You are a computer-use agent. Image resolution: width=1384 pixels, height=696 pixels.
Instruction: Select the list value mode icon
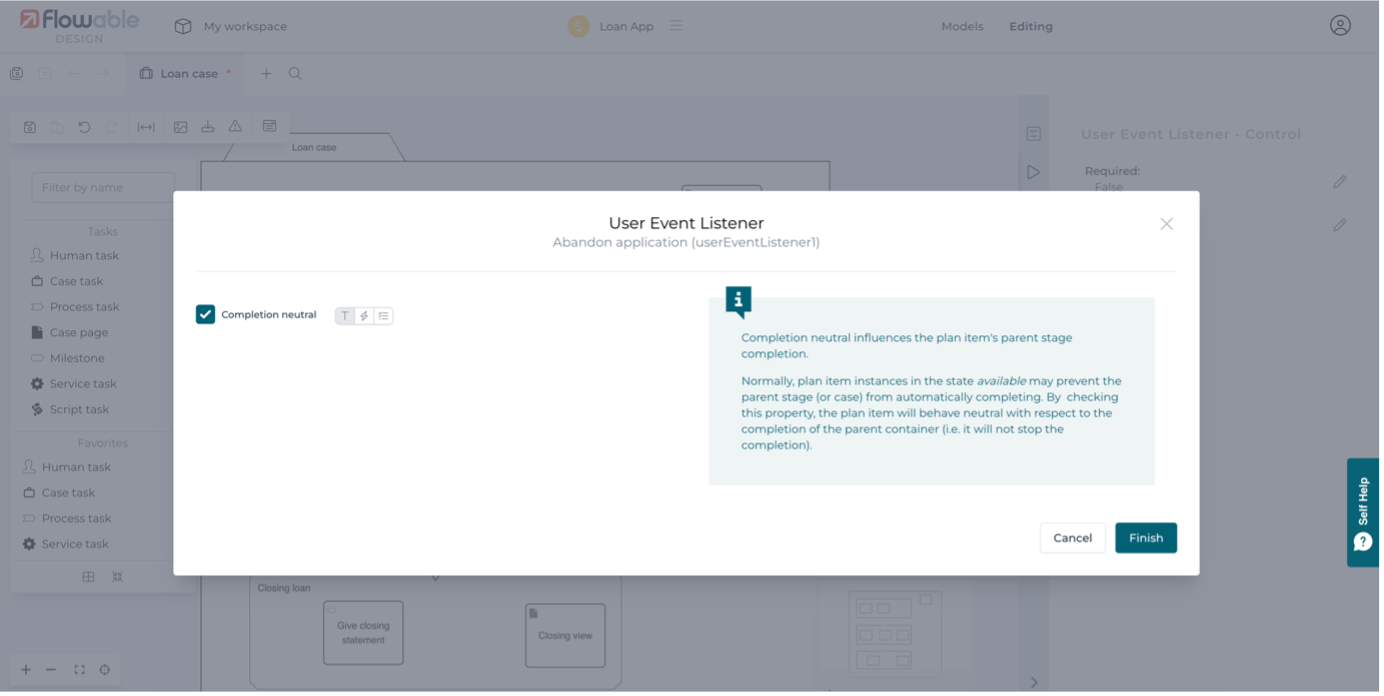click(383, 316)
